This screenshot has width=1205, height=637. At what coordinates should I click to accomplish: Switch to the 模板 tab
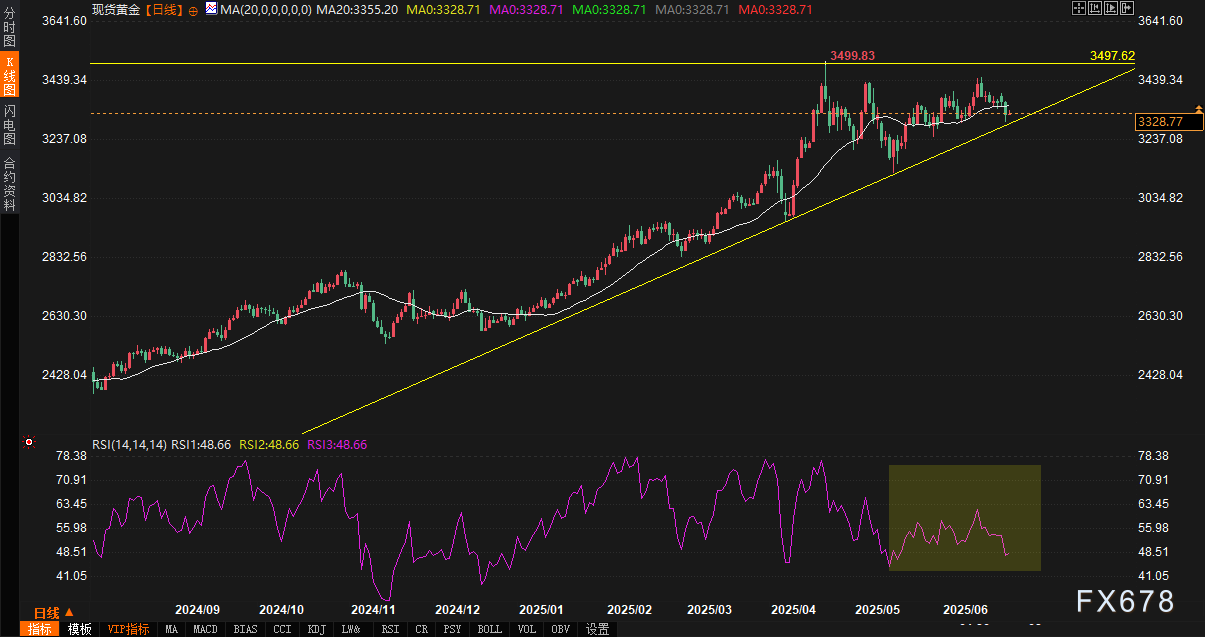click(x=80, y=629)
